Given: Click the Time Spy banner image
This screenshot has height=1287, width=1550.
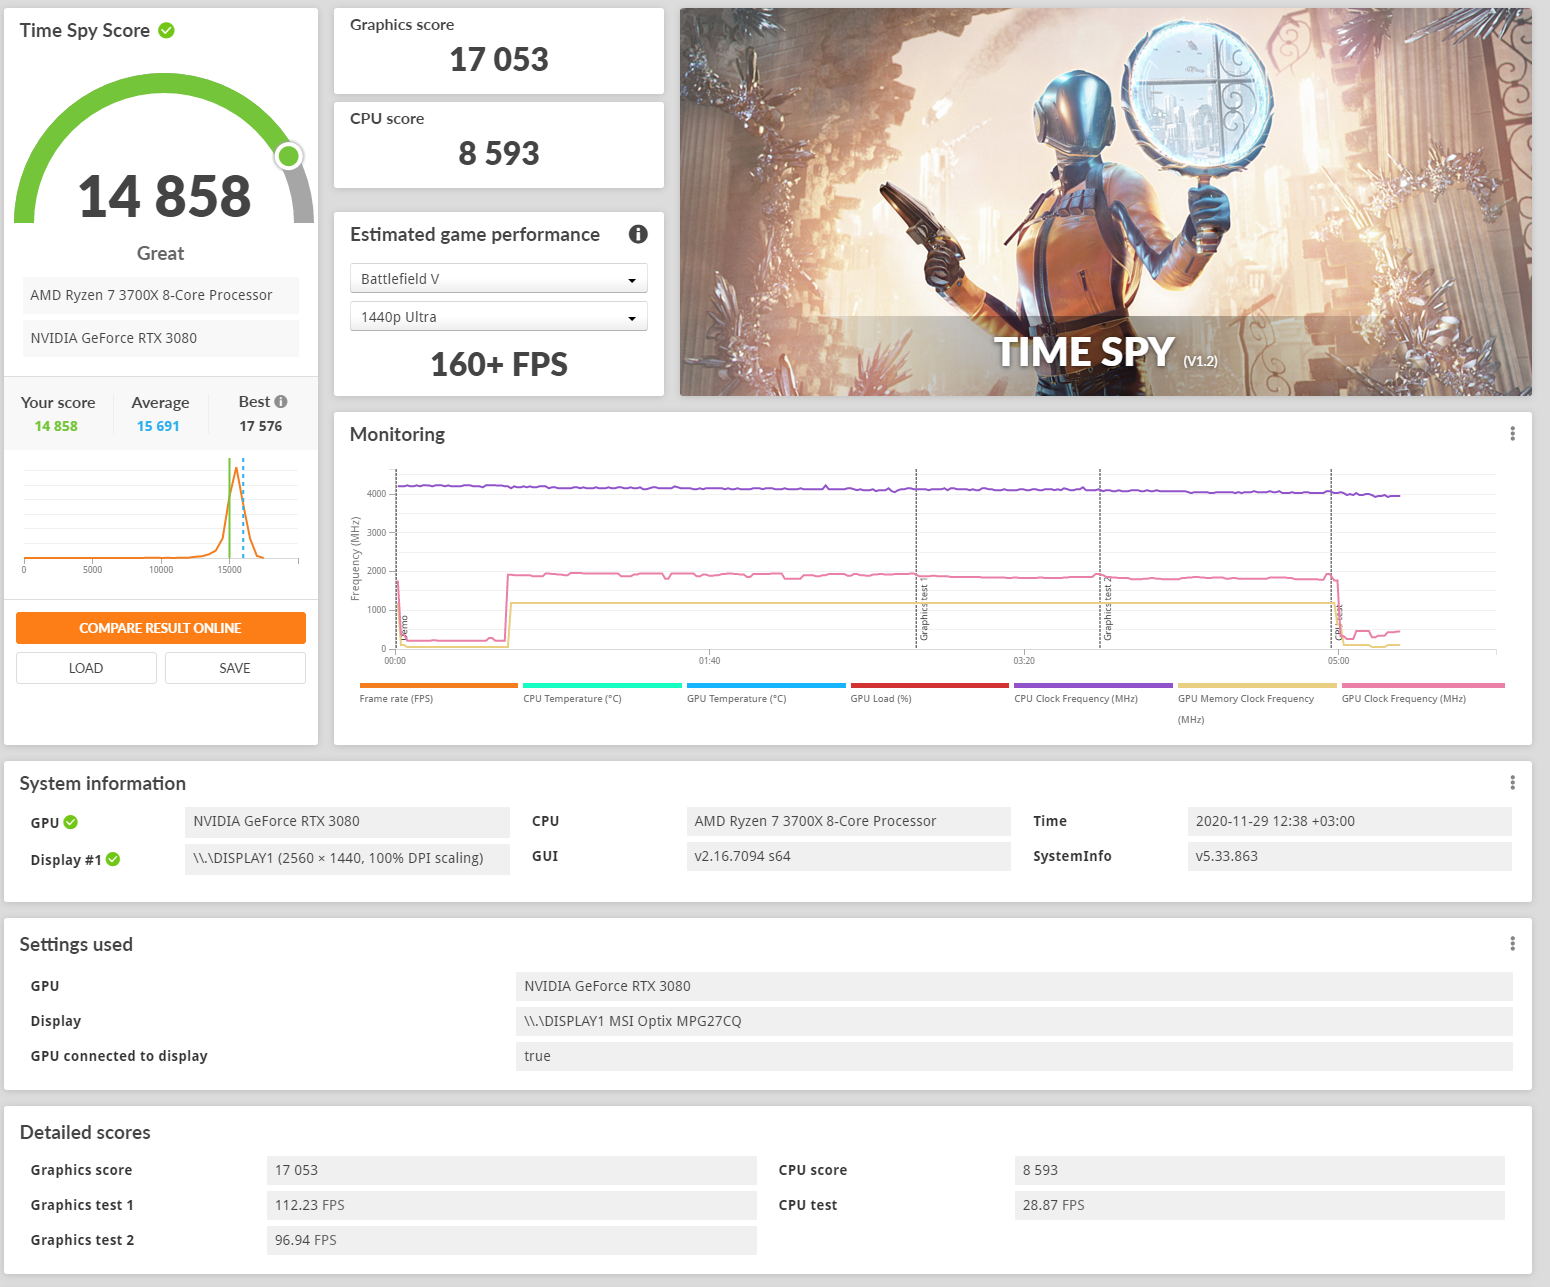Looking at the screenshot, I should click(x=1105, y=202).
